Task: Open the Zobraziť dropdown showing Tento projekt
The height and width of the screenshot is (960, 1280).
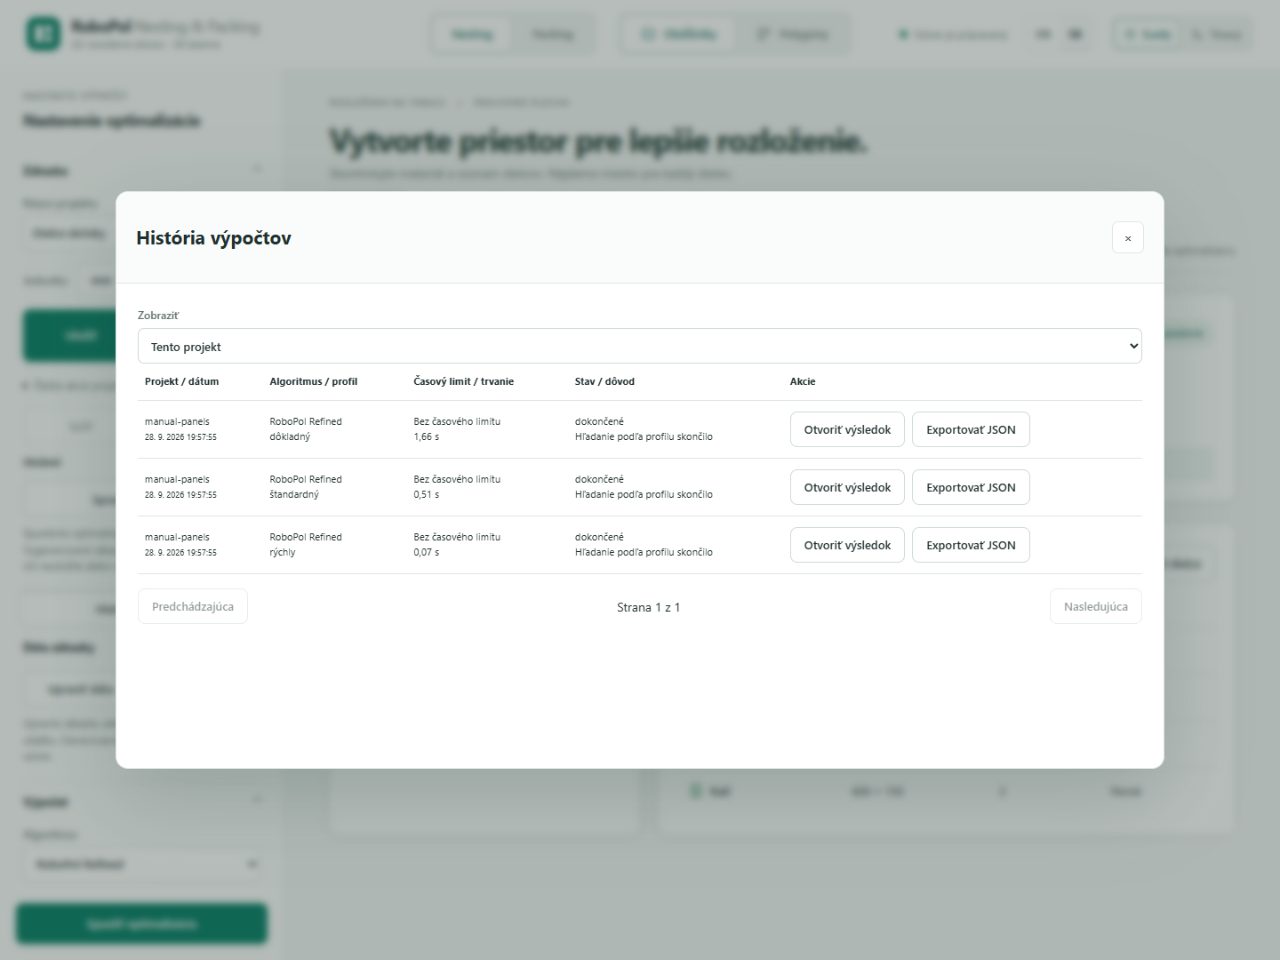Action: pyautogui.click(x=640, y=346)
